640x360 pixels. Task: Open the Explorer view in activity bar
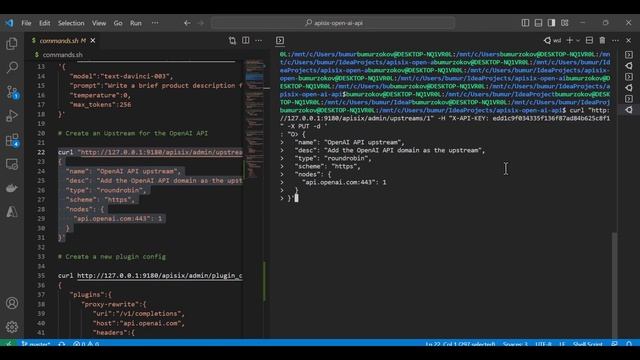coord(12,44)
